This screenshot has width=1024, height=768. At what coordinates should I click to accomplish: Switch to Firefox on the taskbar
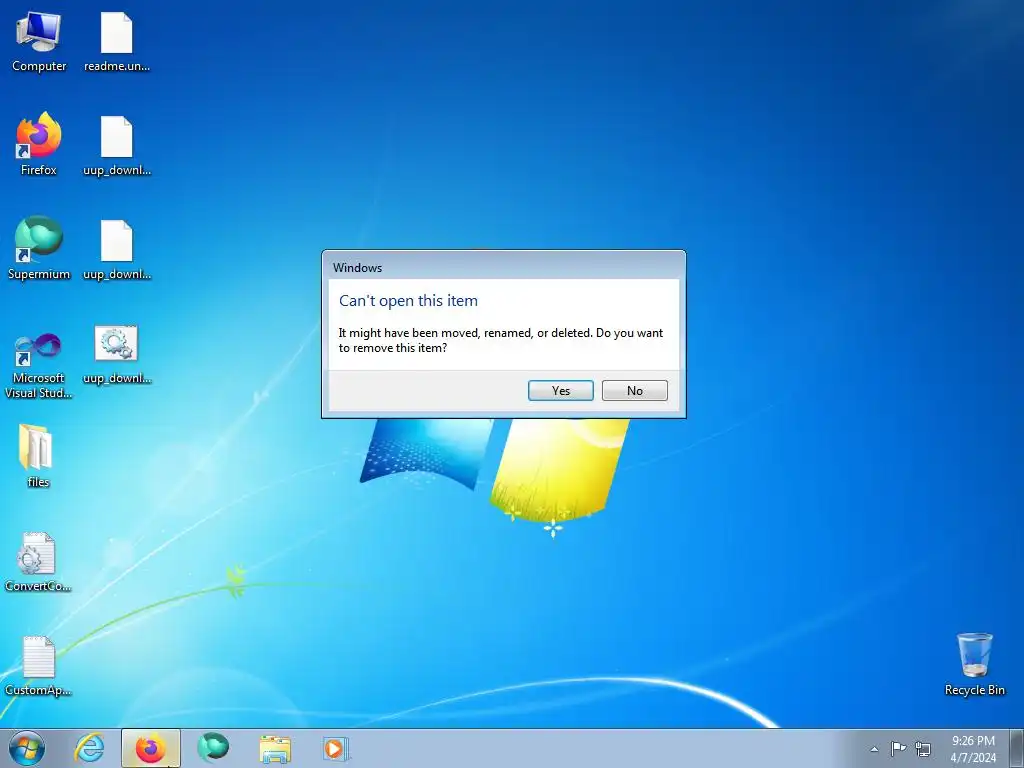coord(151,748)
